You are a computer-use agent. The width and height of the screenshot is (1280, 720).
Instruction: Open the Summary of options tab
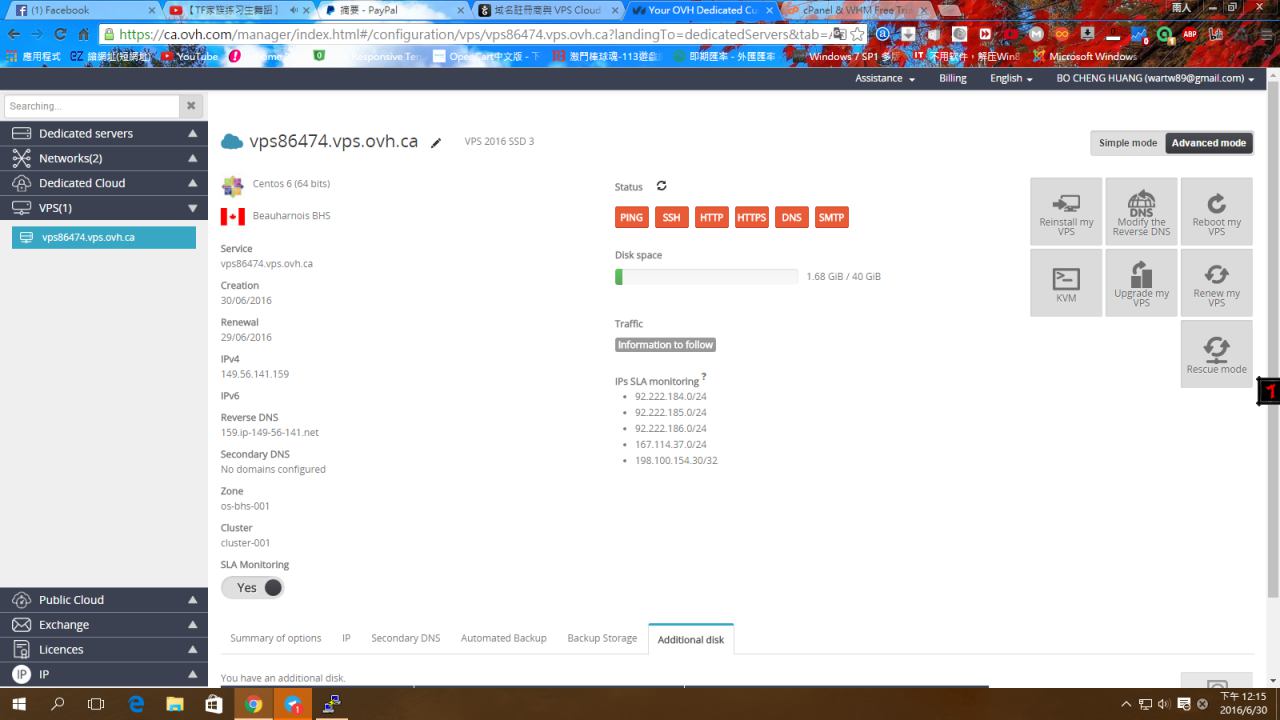pos(276,638)
